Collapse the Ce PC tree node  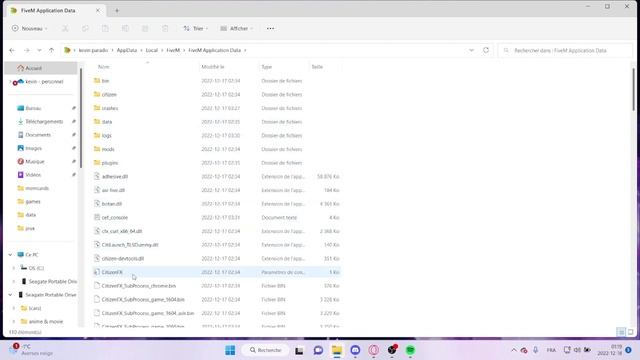point(10,255)
